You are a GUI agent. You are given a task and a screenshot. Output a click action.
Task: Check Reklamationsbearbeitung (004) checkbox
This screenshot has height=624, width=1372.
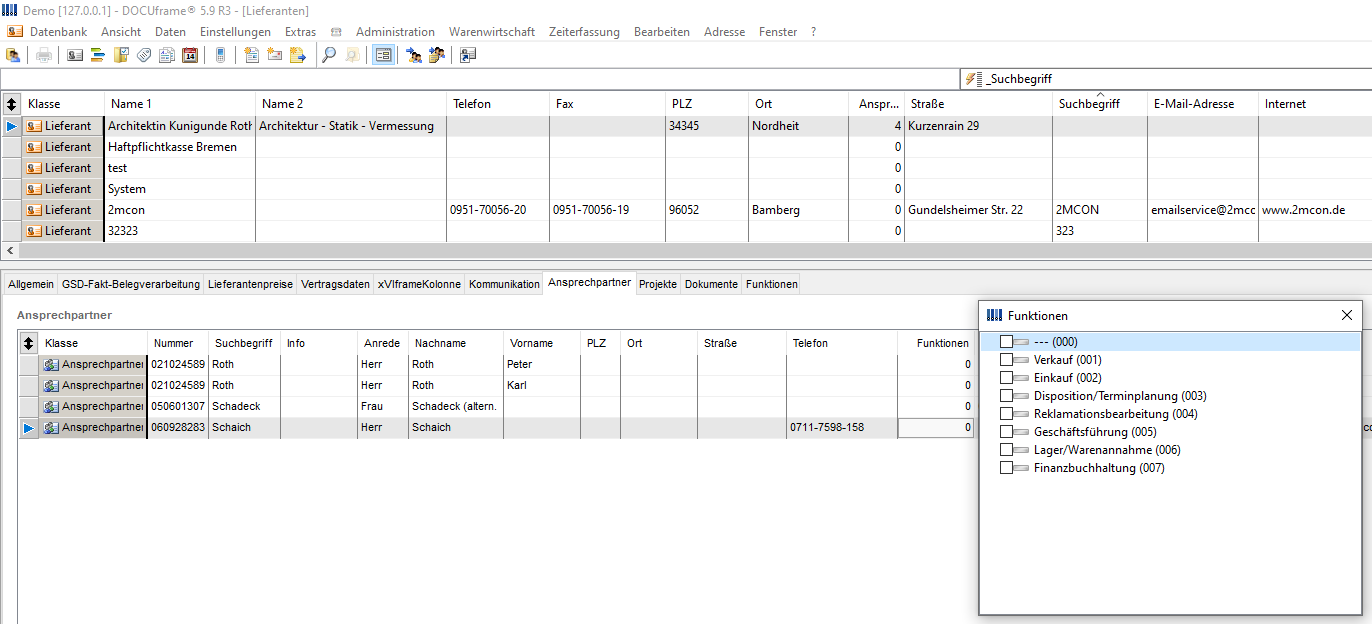click(x=1007, y=414)
